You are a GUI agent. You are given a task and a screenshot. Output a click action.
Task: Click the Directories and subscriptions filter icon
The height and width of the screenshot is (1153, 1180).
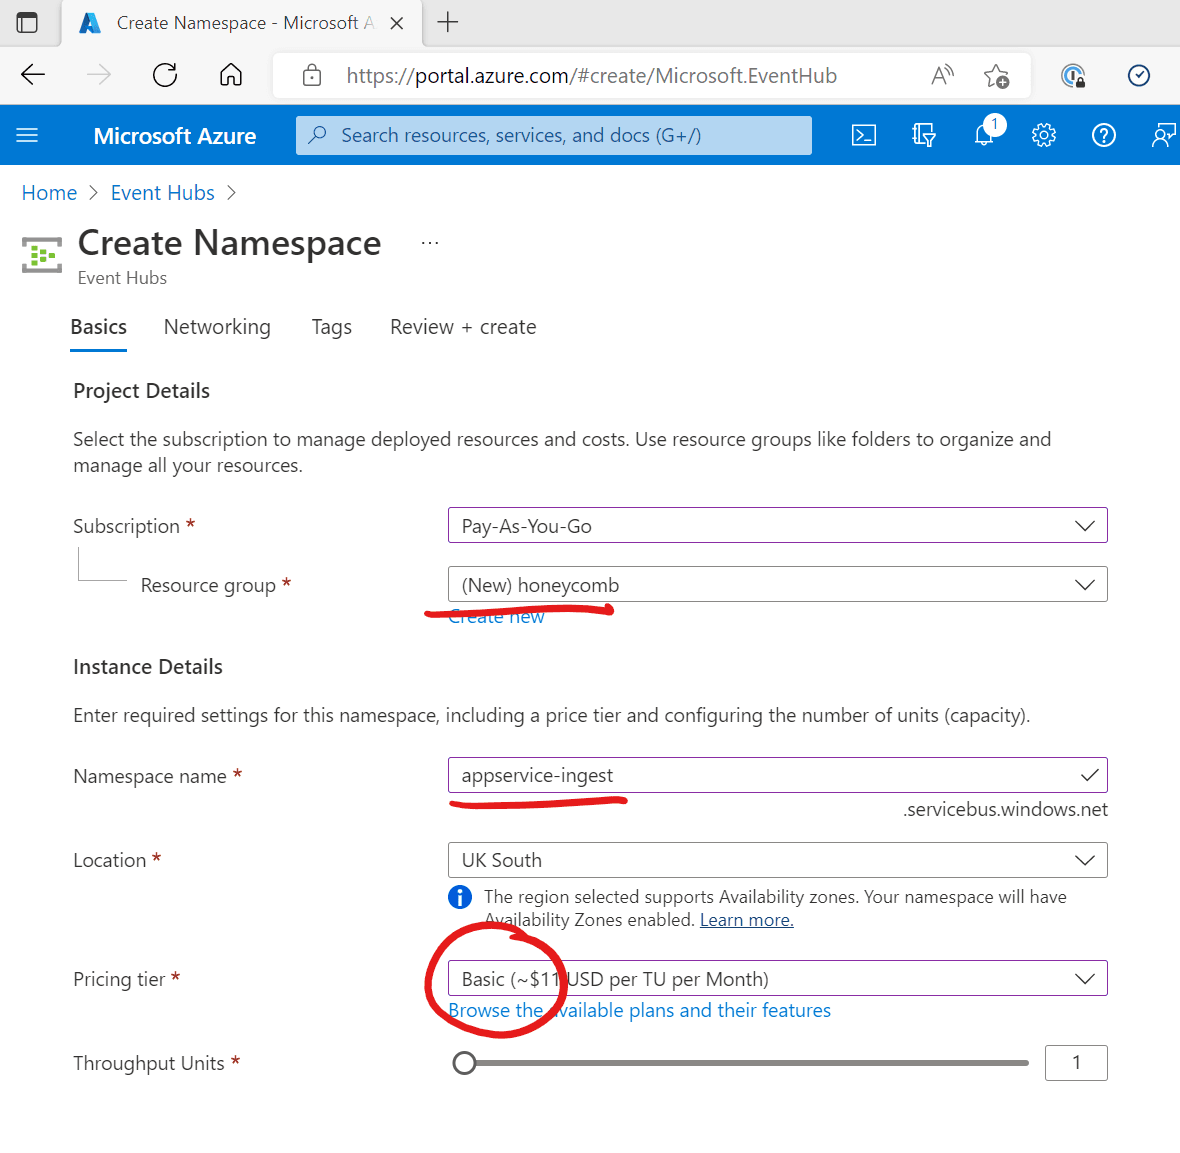924,135
